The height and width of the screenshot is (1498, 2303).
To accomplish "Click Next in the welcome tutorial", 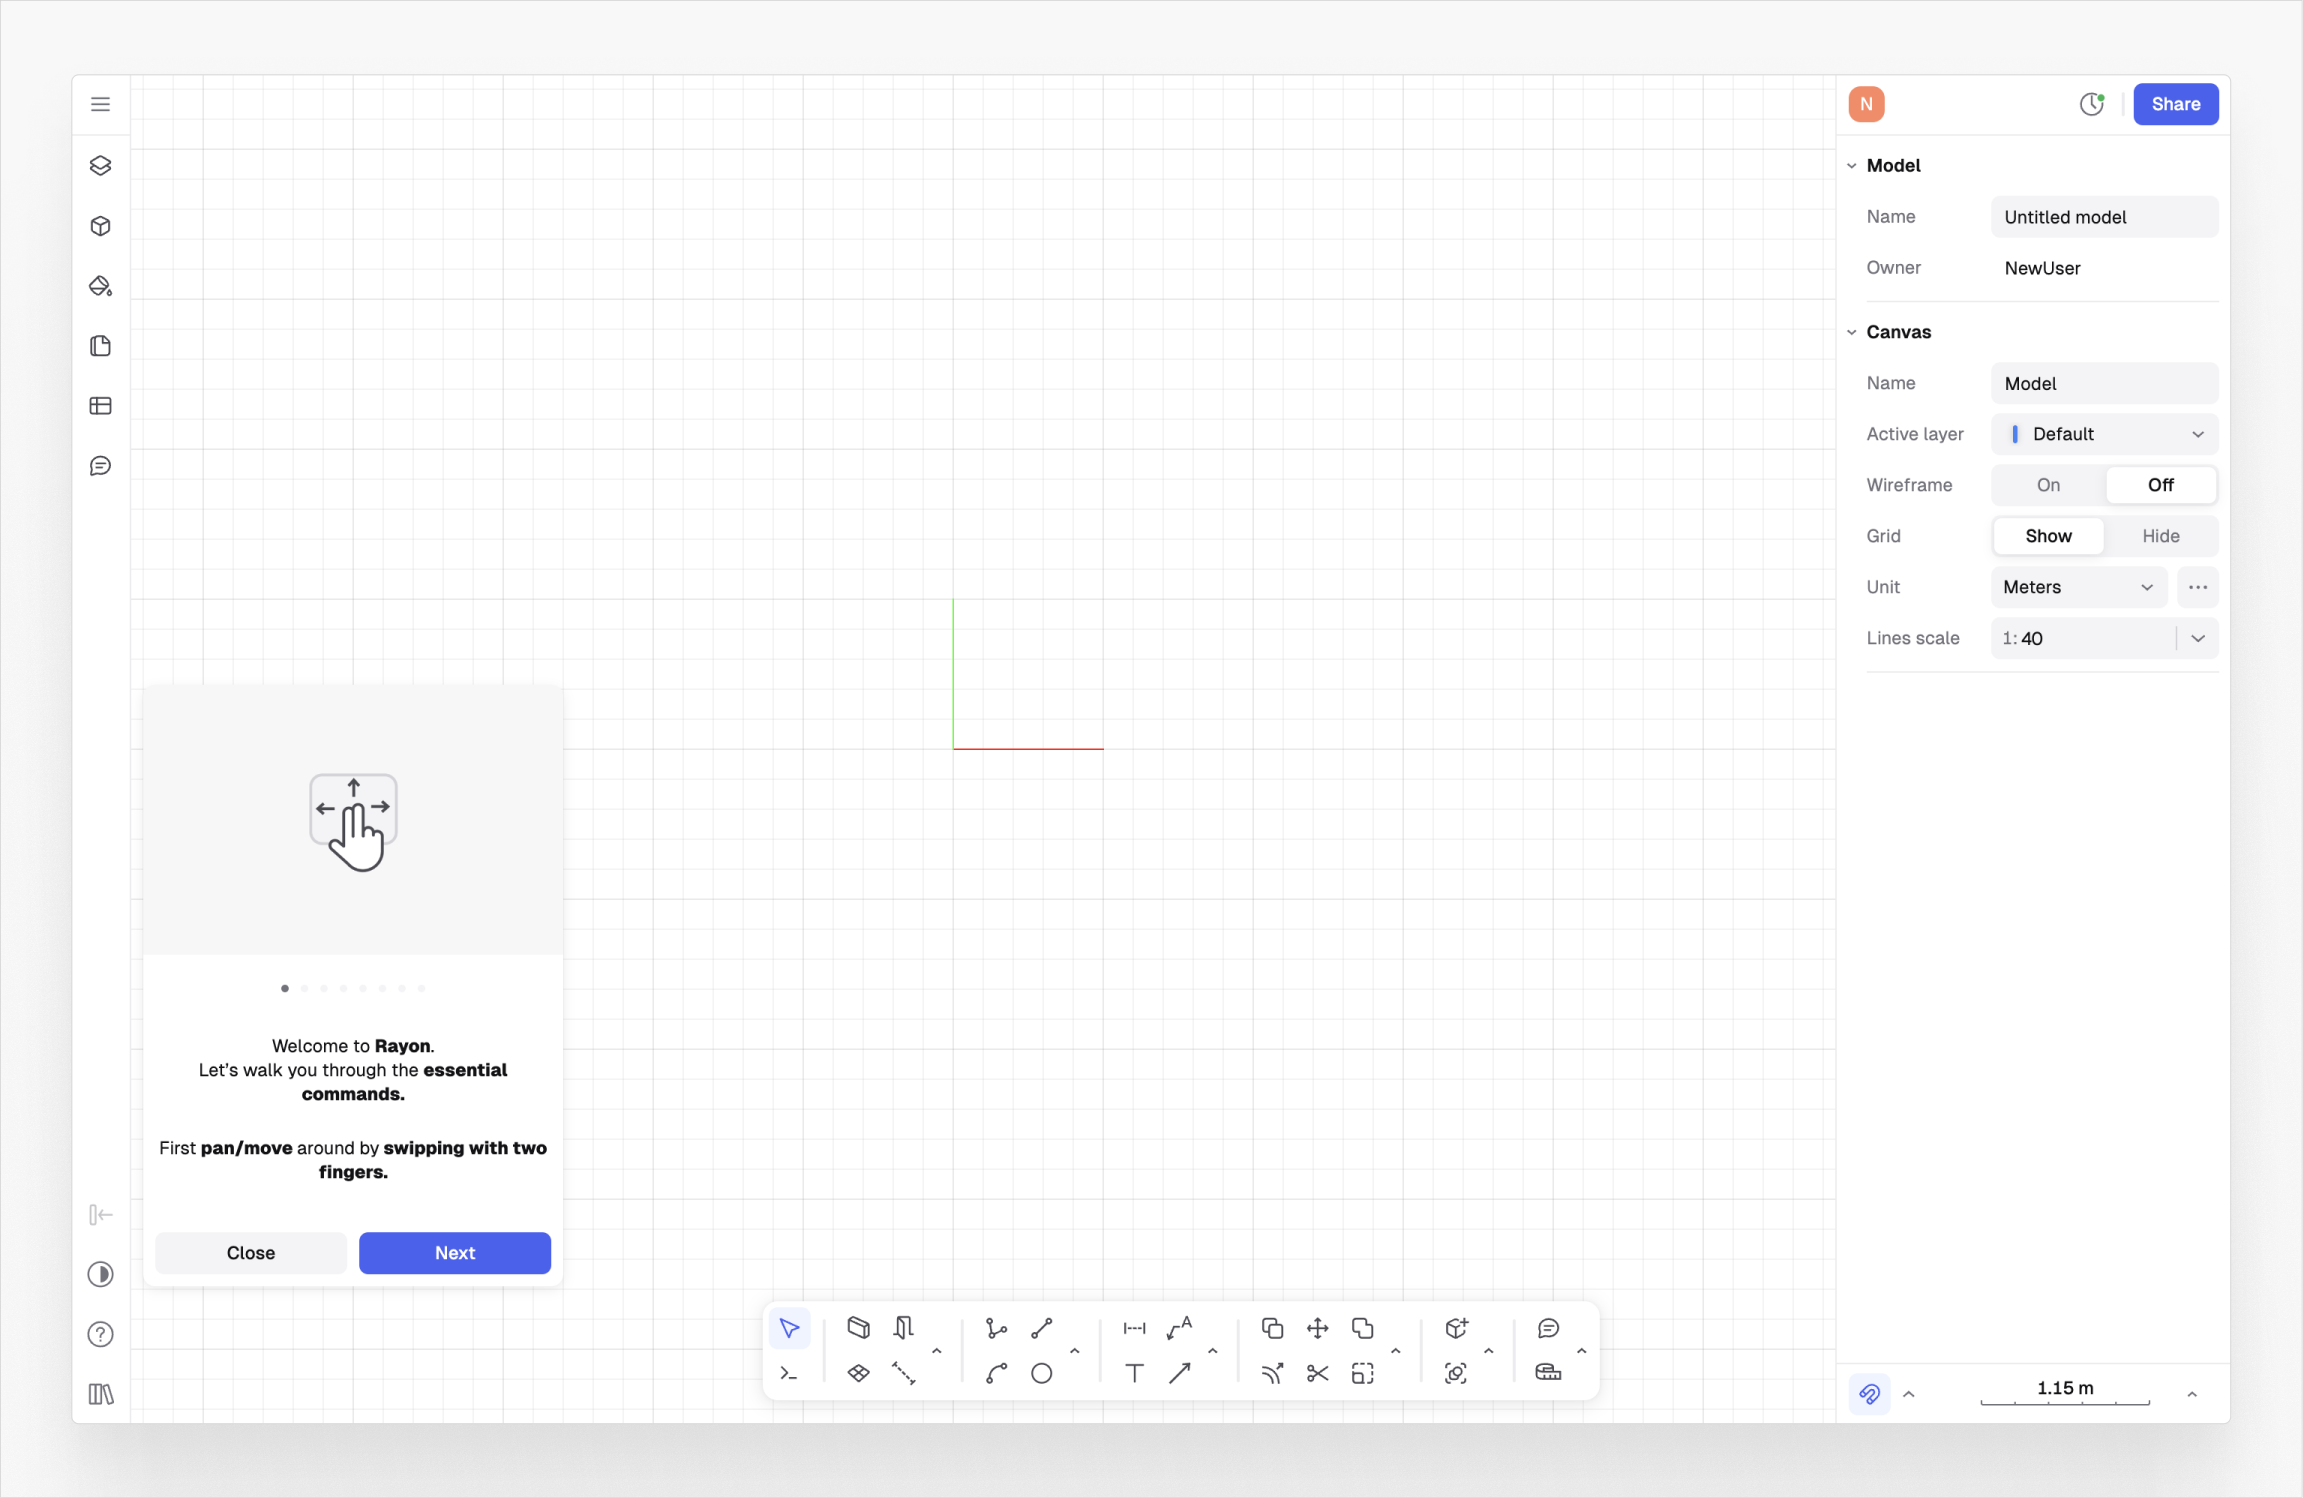I will coord(454,1253).
